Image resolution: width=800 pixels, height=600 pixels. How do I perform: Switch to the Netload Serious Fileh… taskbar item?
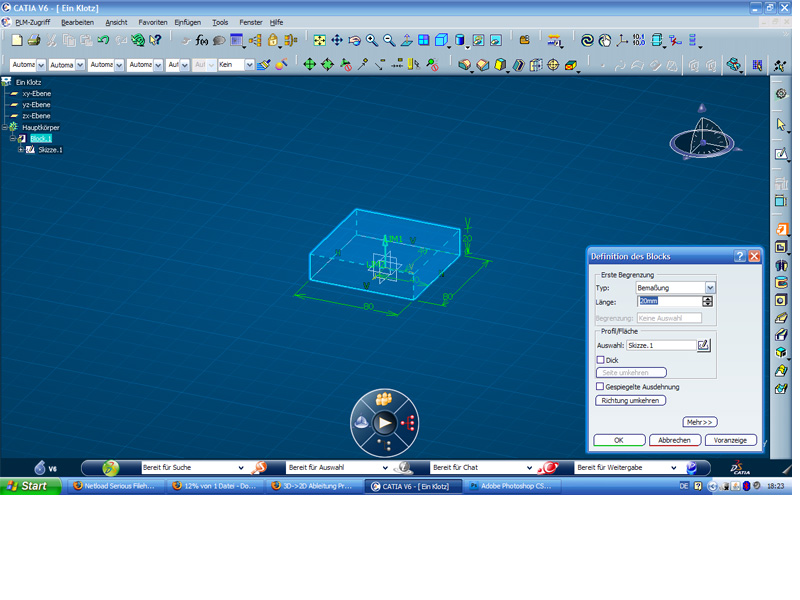(116, 486)
